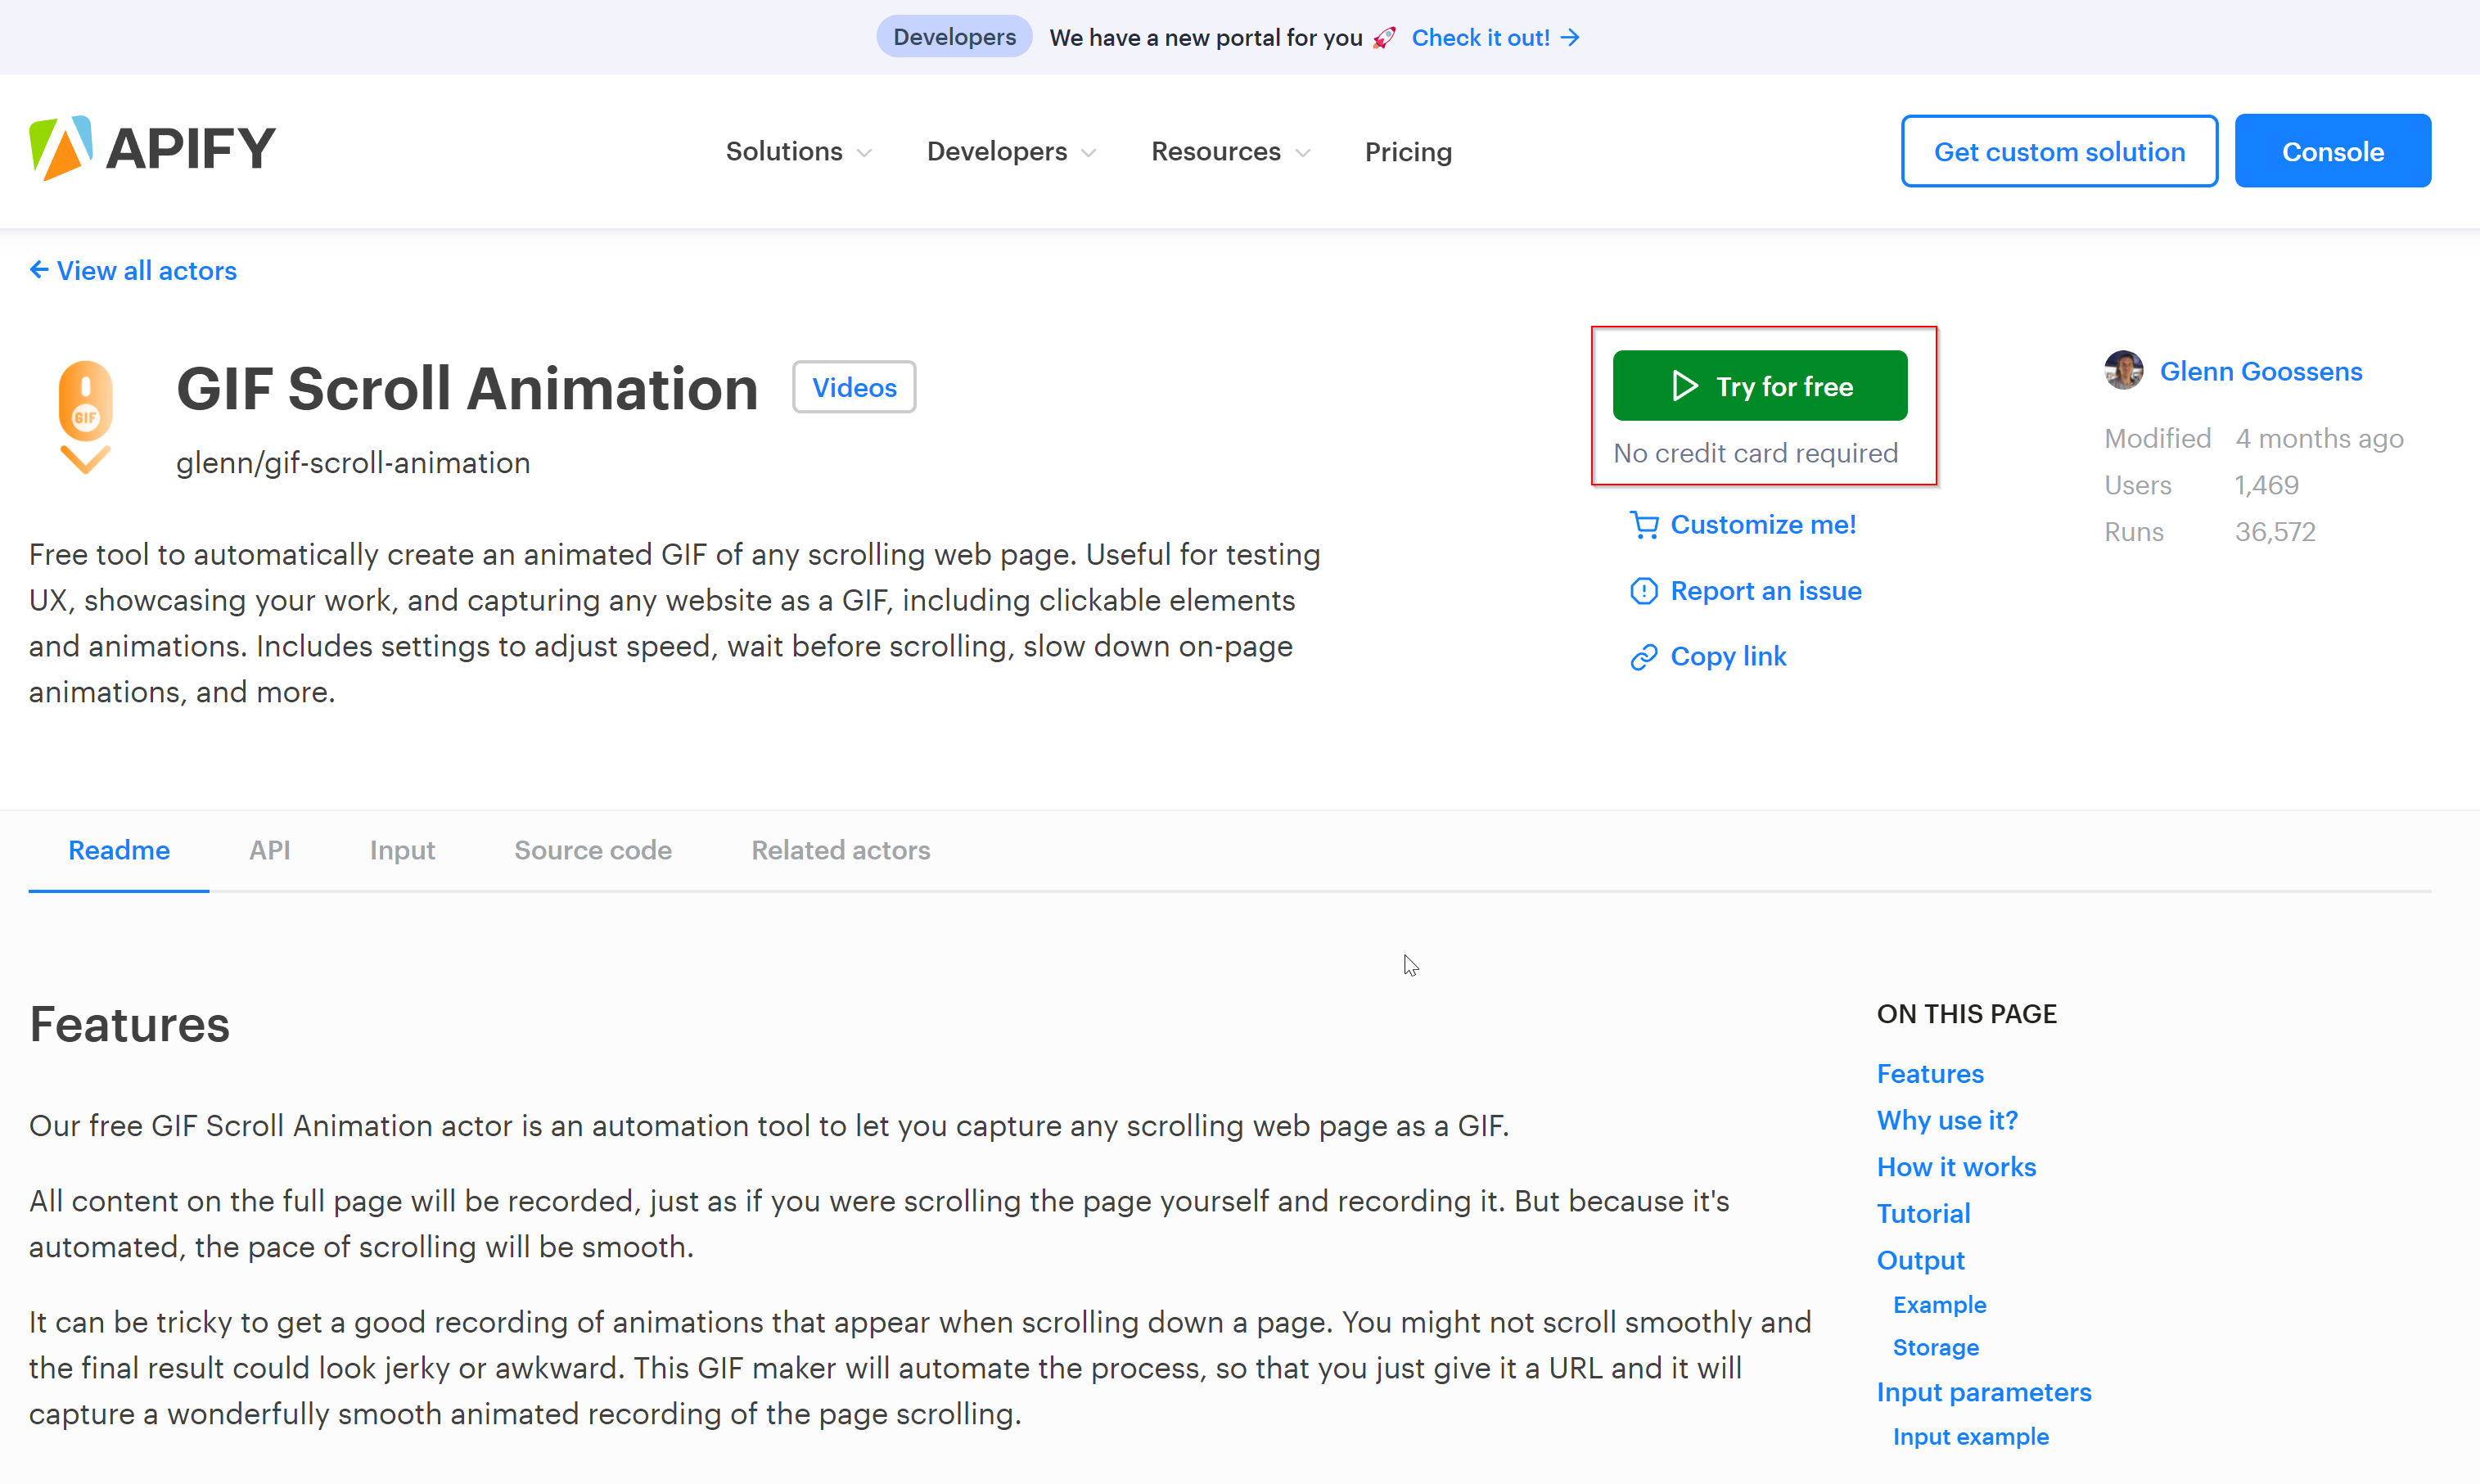2480x1484 pixels.
Task: Click the chain link icon beside Copy link
Action: (1644, 657)
